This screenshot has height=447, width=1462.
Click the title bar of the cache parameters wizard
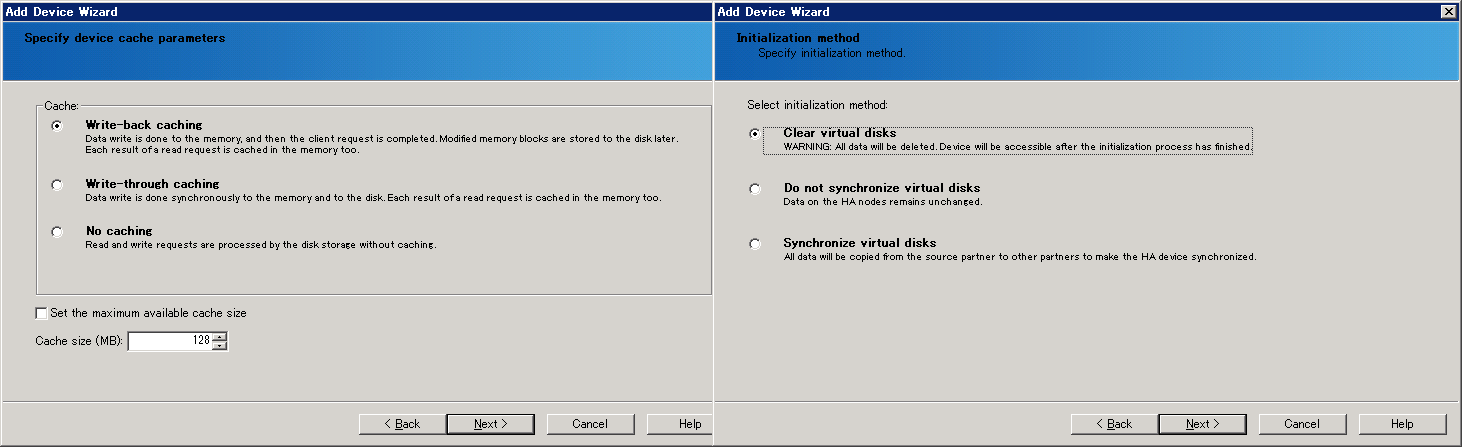pyautogui.click(x=356, y=11)
